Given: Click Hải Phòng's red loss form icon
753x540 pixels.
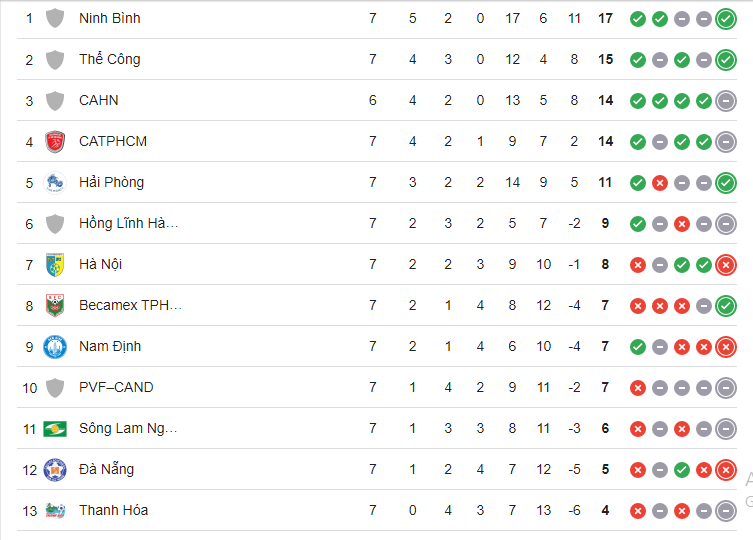Looking at the screenshot, I should pos(659,182).
